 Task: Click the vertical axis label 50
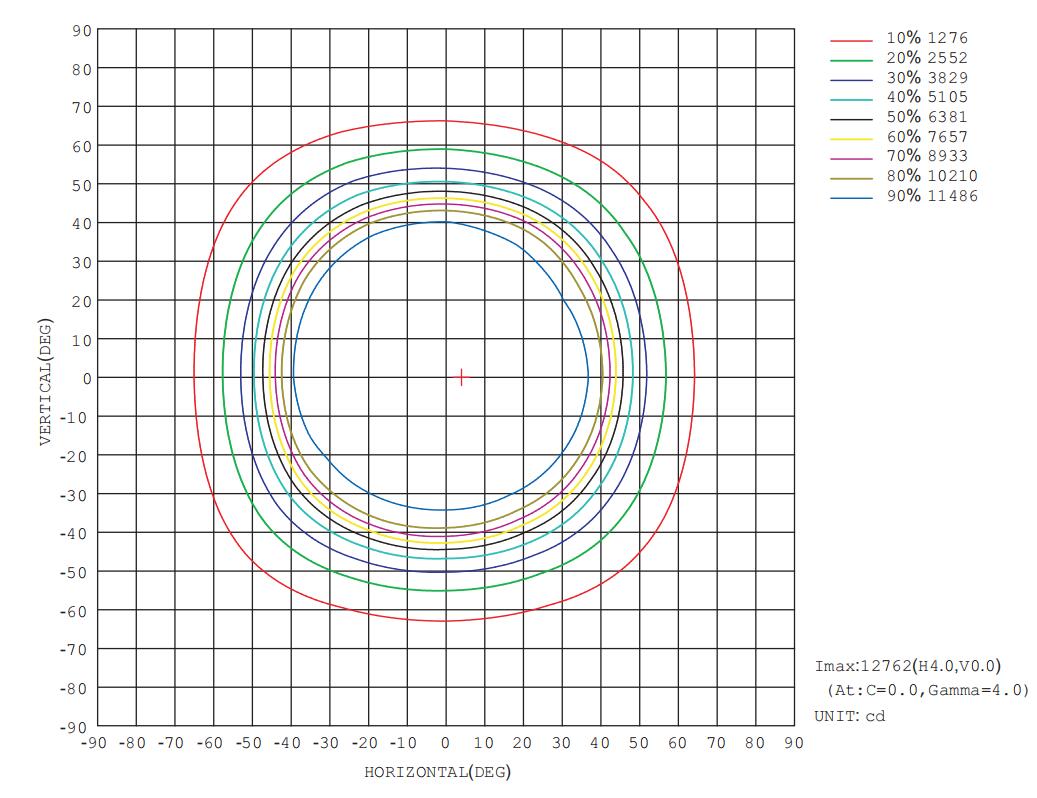click(82, 185)
